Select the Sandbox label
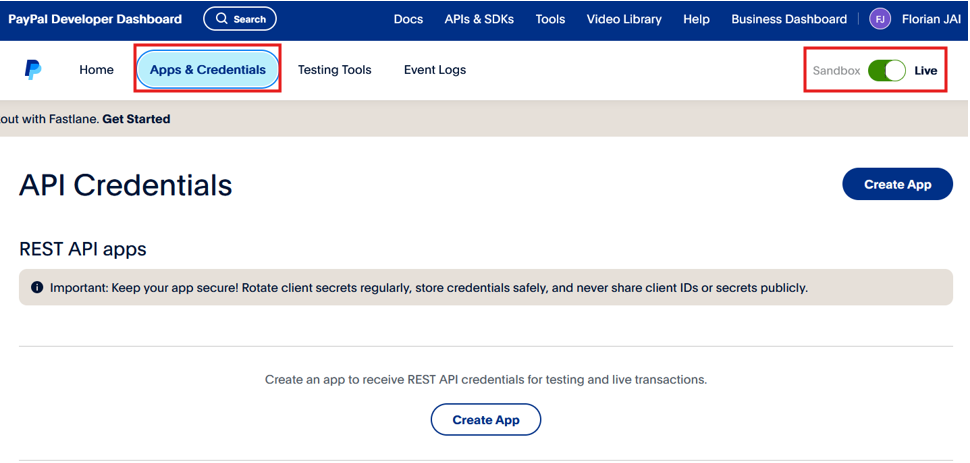 [x=836, y=71]
